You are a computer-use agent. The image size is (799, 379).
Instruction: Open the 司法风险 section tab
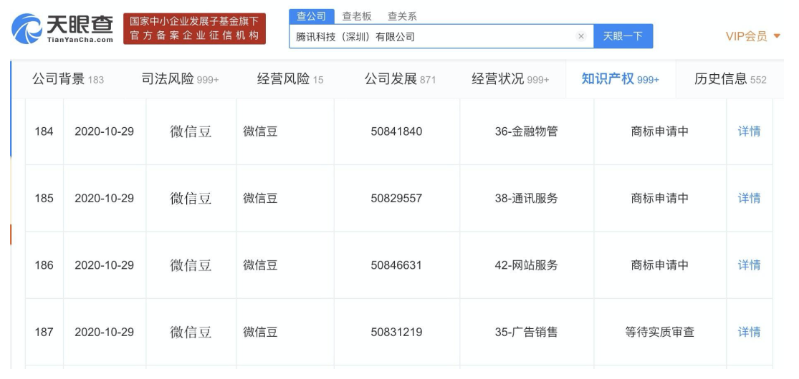click(x=180, y=79)
